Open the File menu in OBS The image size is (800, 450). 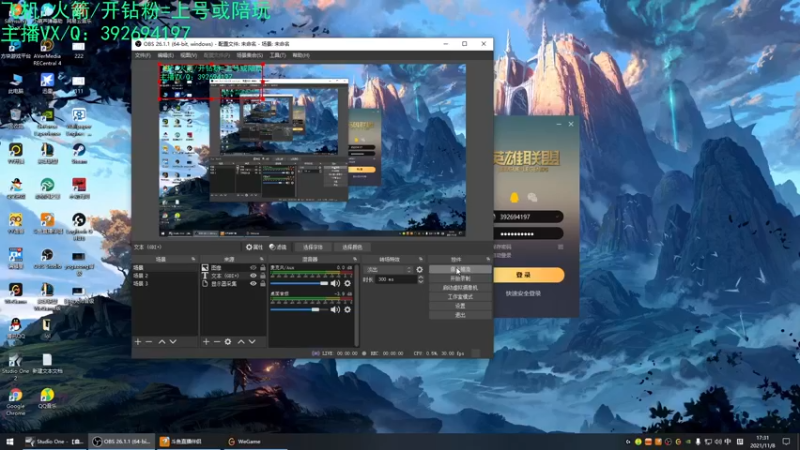[x=142, y=55]
